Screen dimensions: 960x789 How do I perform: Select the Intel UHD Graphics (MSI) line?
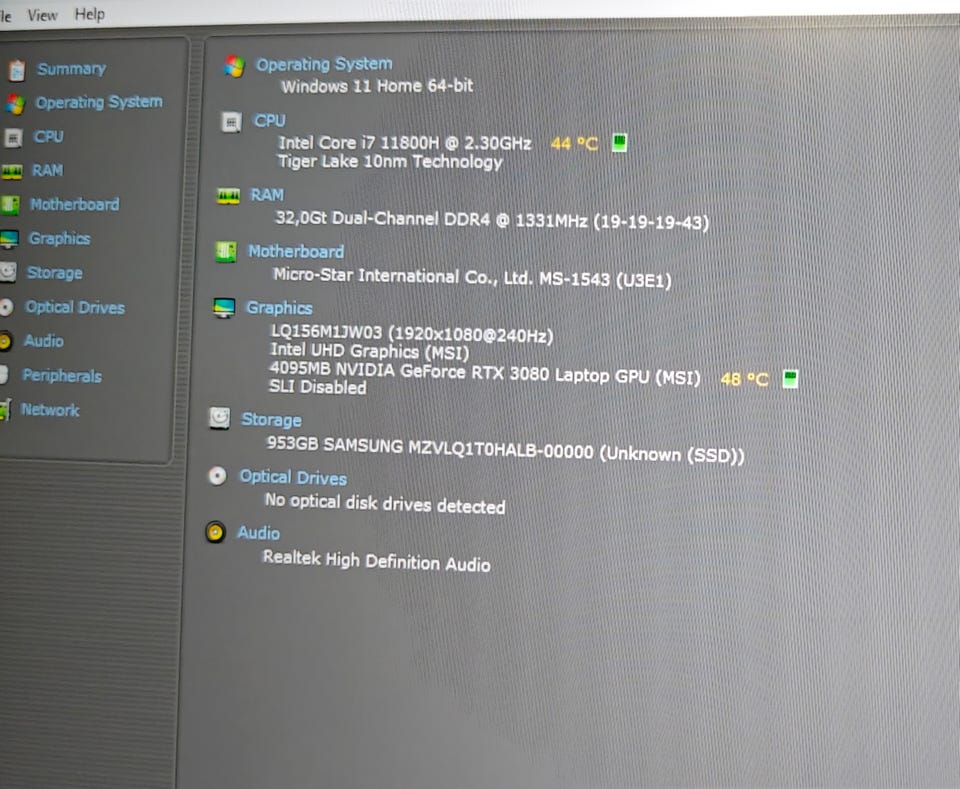pyautogui.click(x=370, y=351)
